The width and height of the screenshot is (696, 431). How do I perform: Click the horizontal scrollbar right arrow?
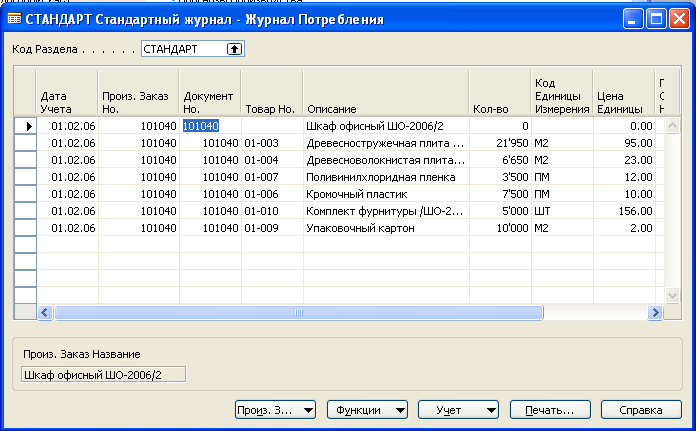(x=655, y=312)
